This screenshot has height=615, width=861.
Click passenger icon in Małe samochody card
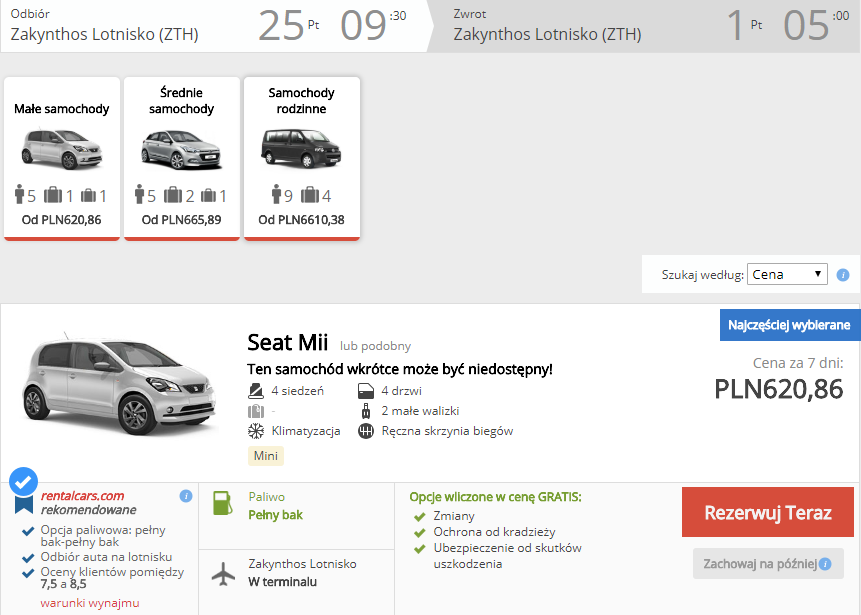[20, 194]
